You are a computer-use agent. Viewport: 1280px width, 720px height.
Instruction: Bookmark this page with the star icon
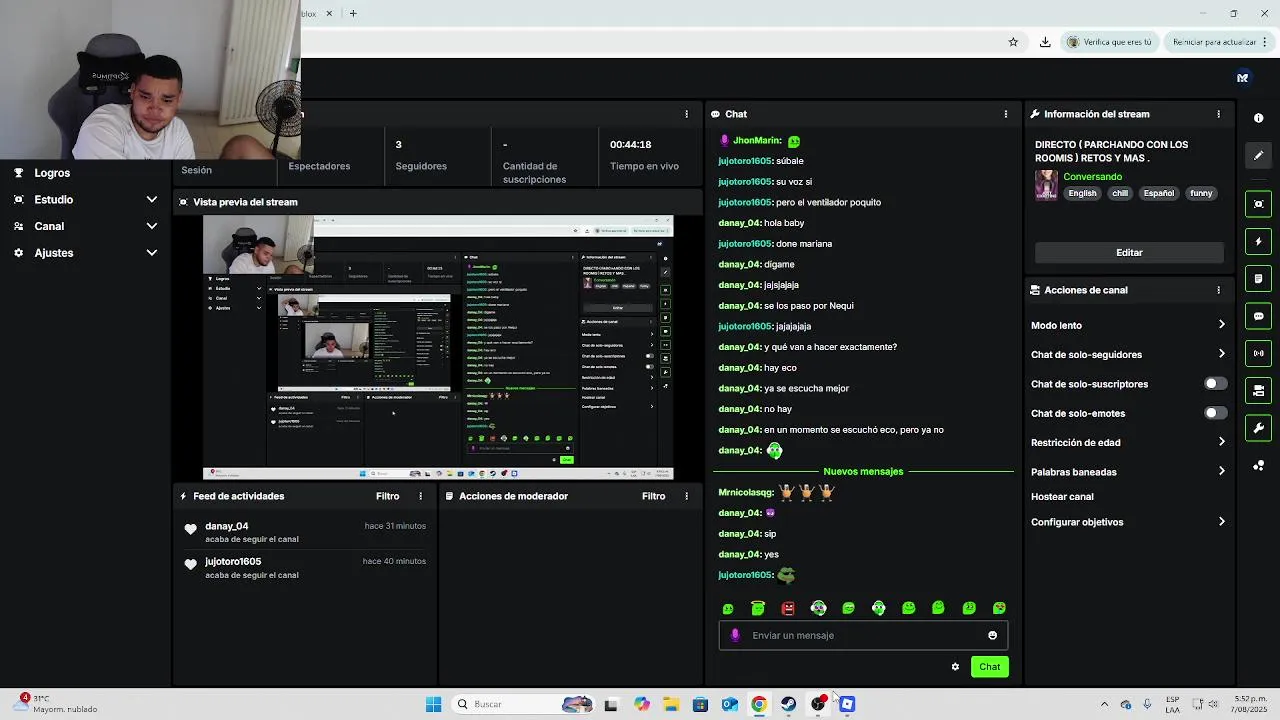(1013, 42)
